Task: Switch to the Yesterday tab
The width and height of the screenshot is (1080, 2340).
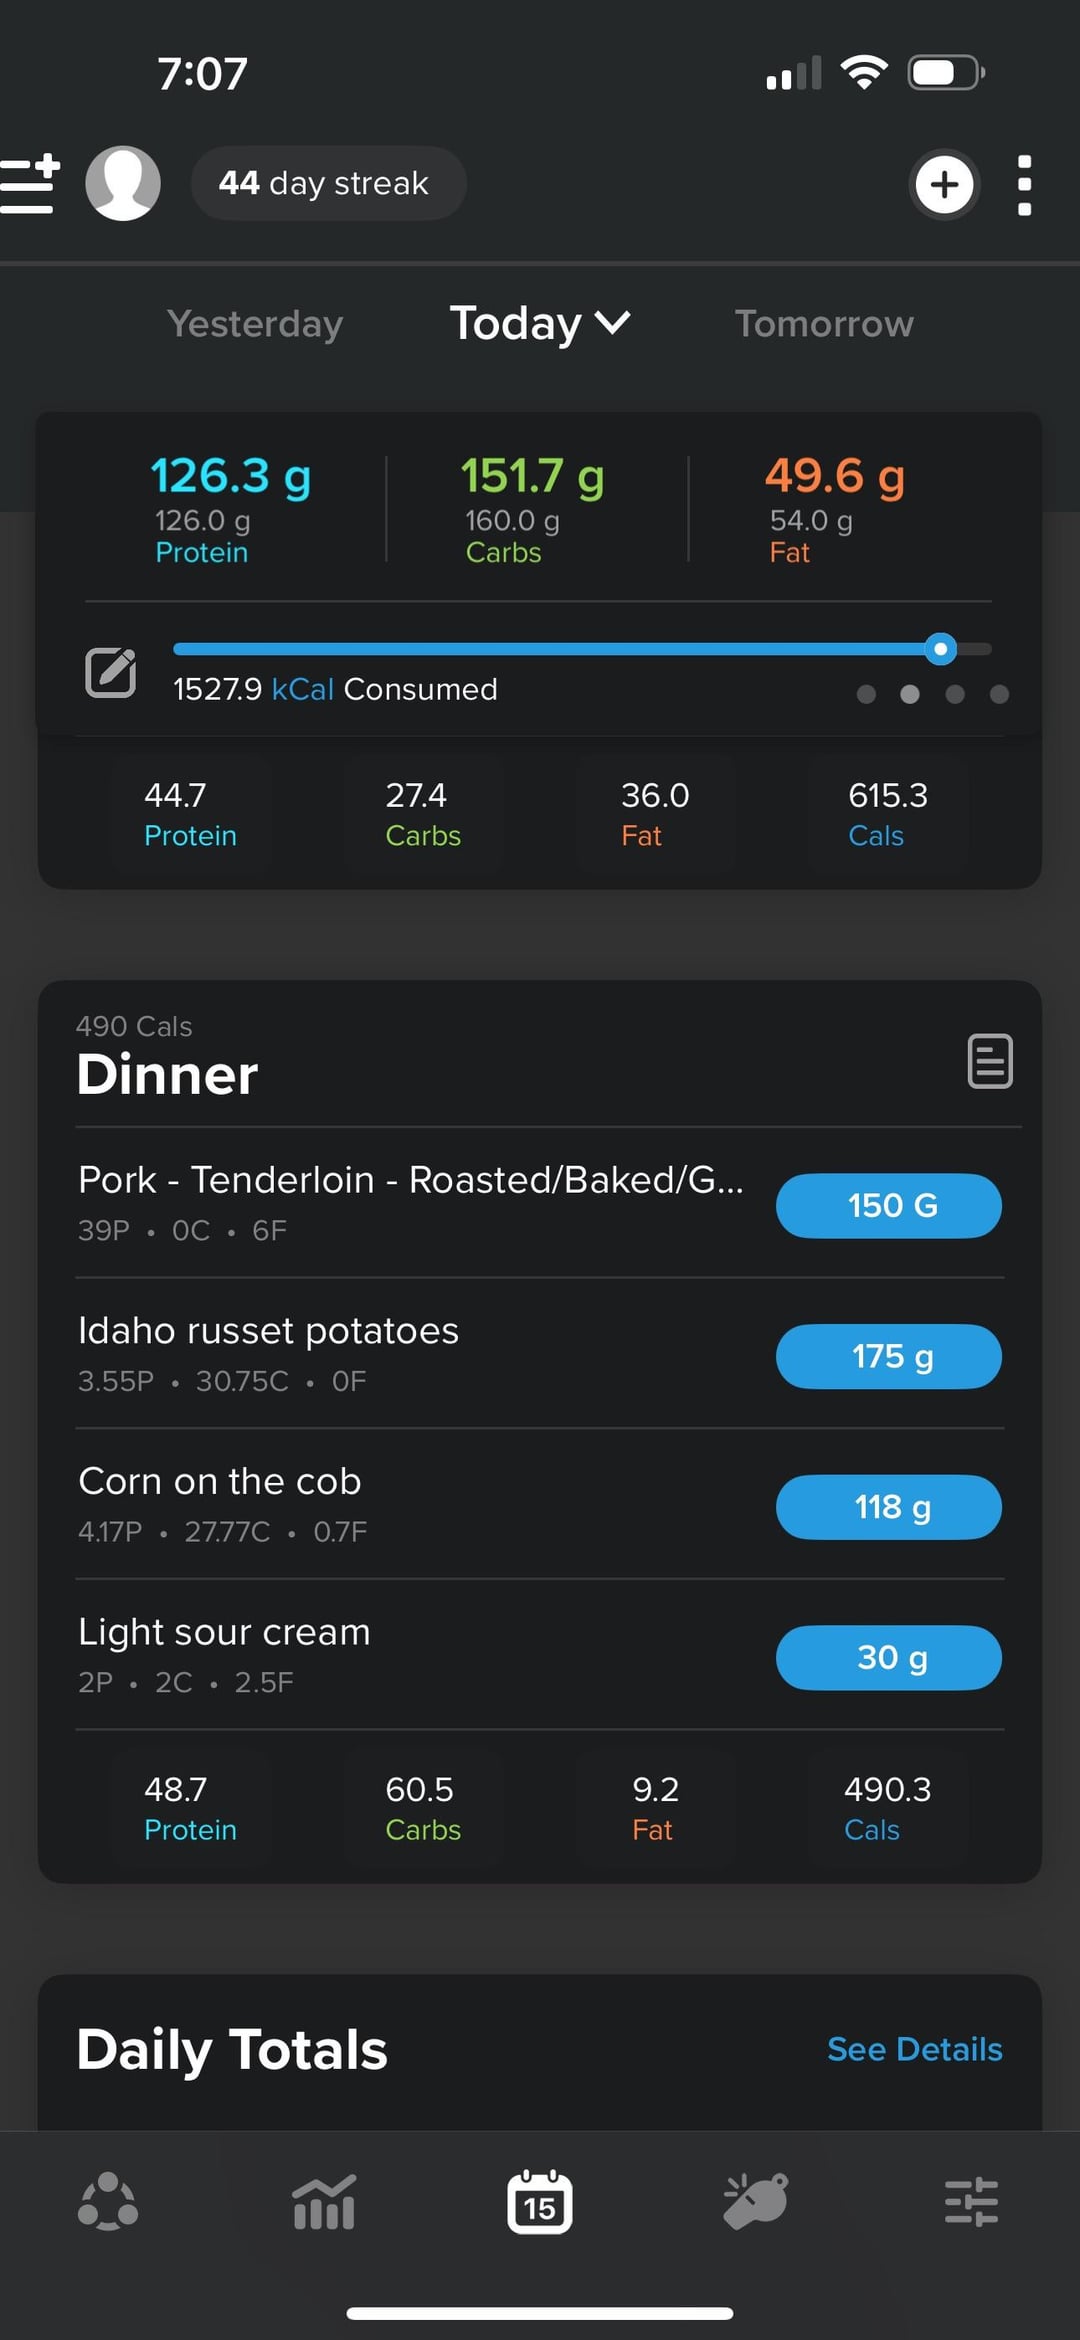Action: [255, 323]
